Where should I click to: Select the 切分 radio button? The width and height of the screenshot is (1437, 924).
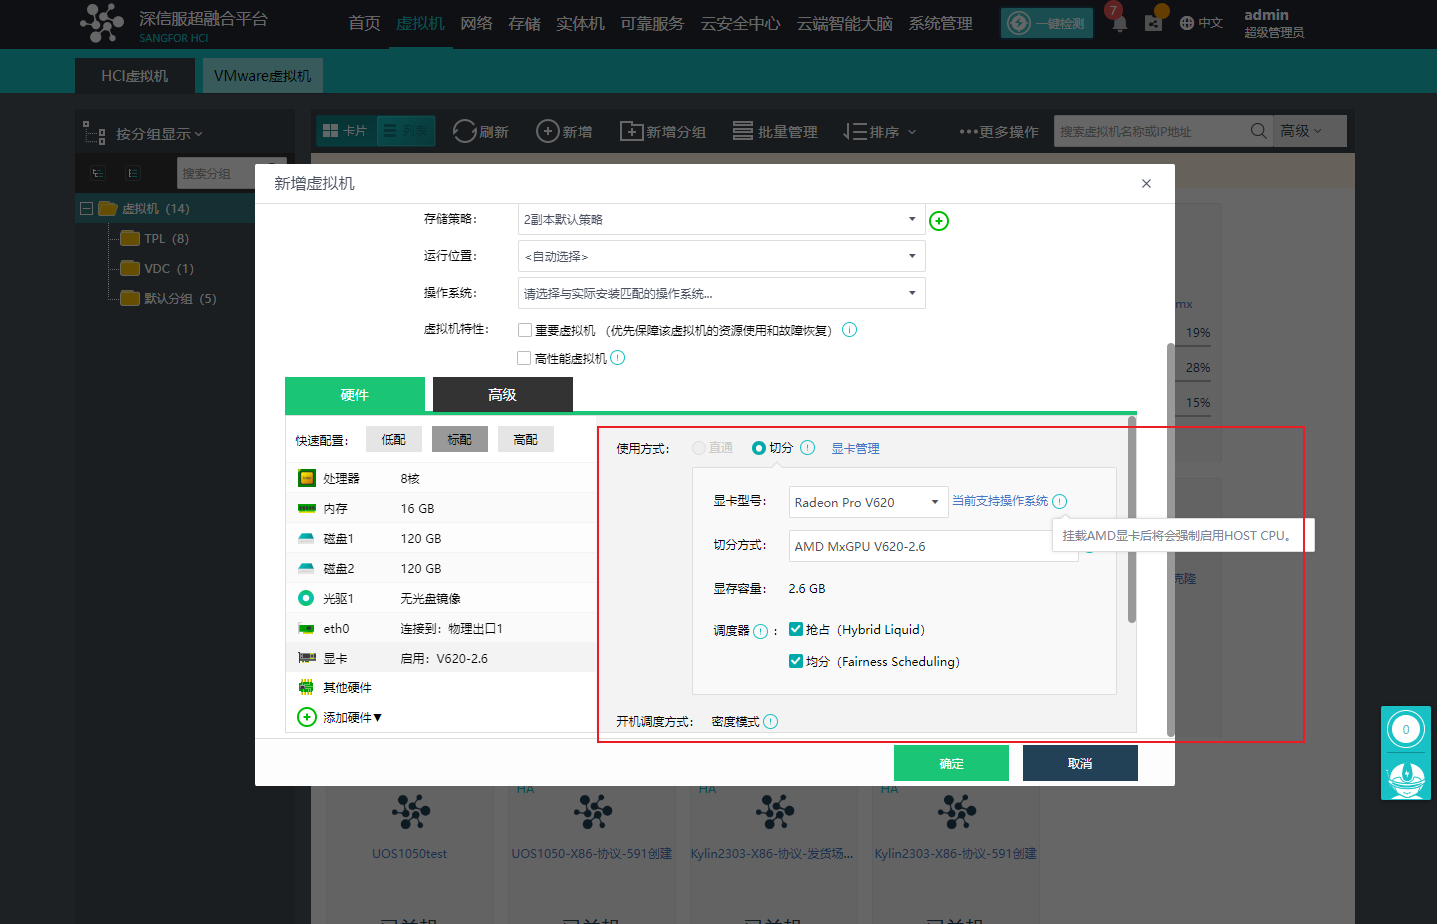[x=759, y=448]
